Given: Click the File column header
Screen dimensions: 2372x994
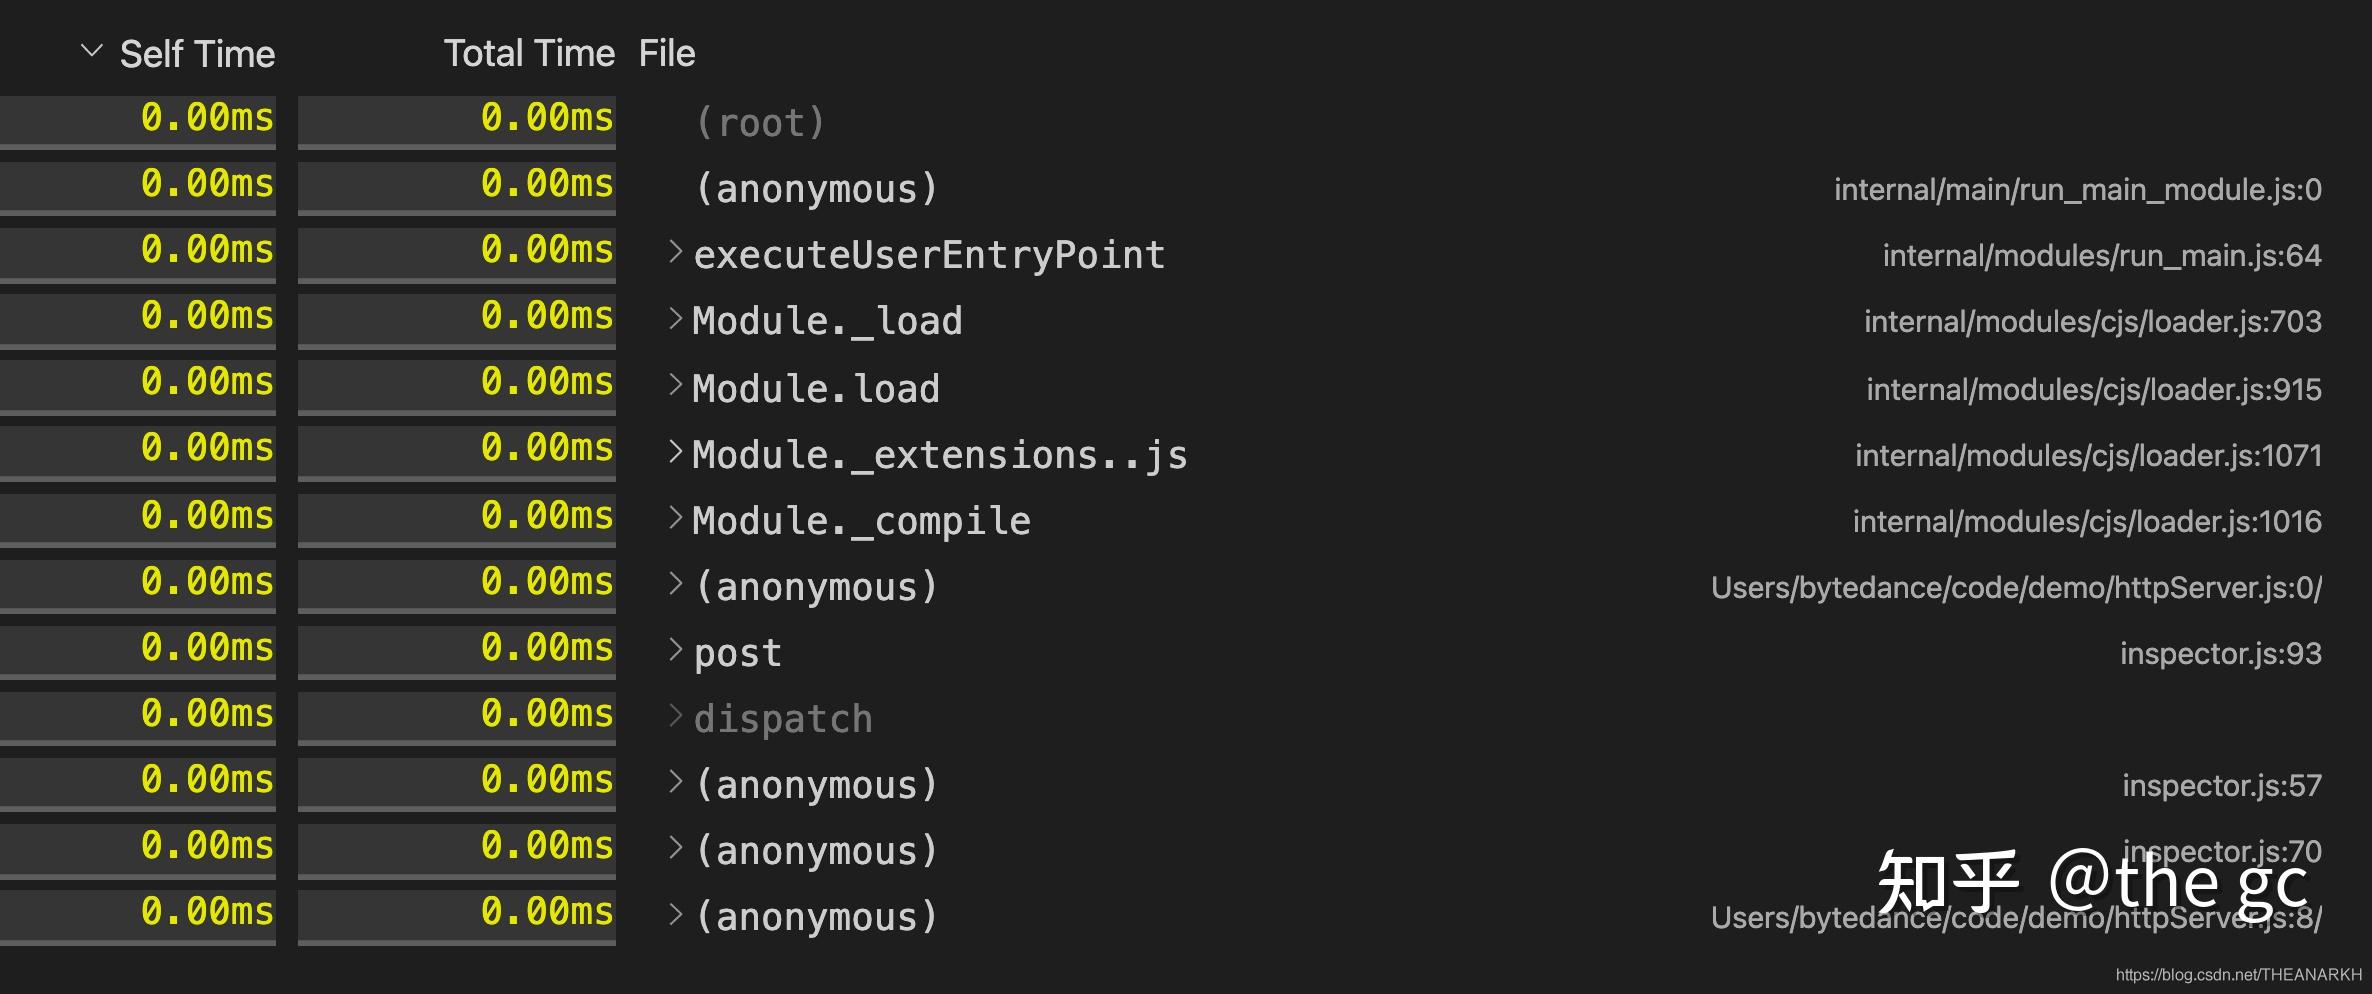Looking at the screenshot, I should point(665,53).
